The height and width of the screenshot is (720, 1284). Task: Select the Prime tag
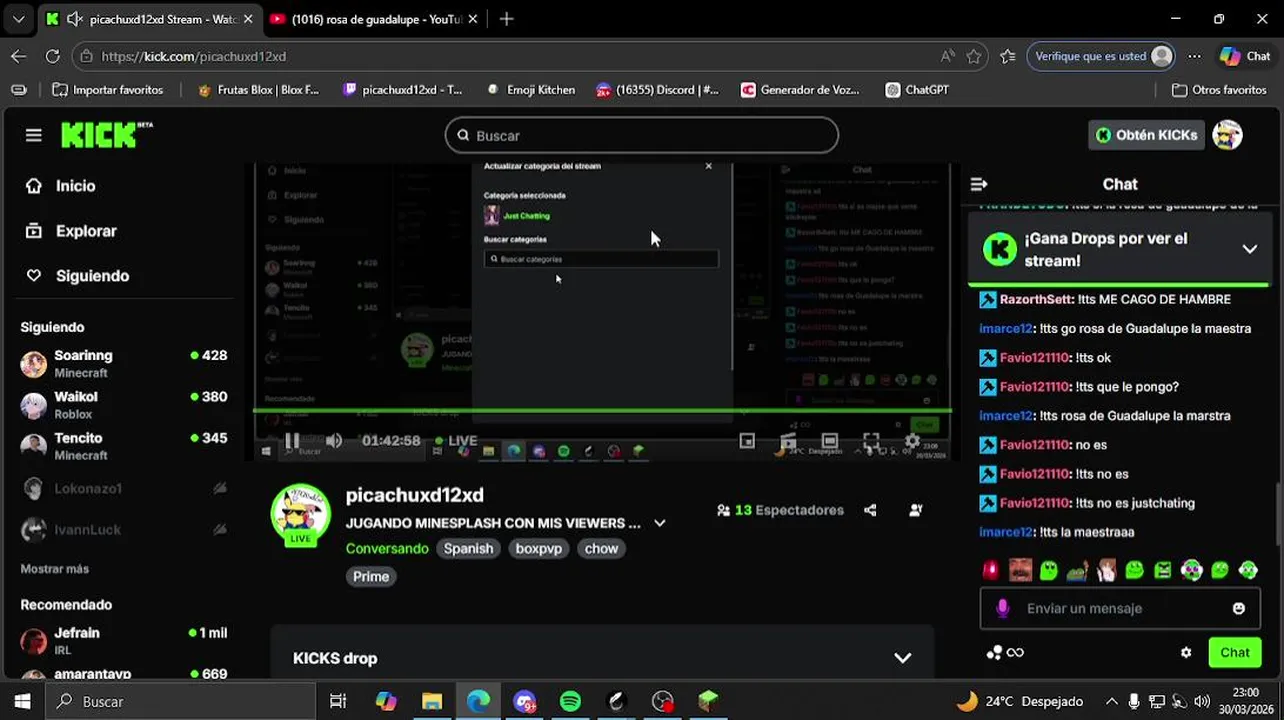[371, 576]
